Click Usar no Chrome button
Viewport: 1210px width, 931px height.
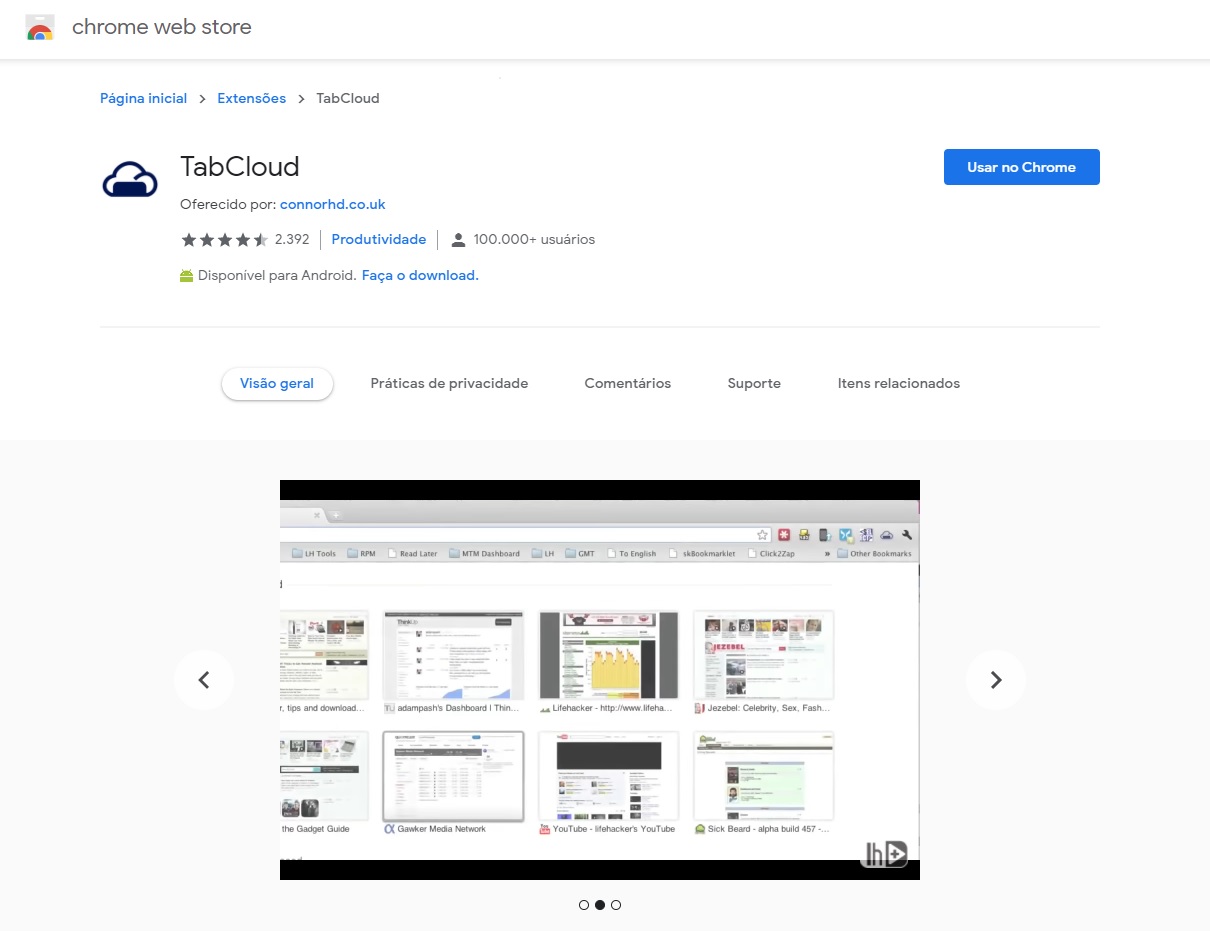pyautogui.click(x=1021, y=167)
